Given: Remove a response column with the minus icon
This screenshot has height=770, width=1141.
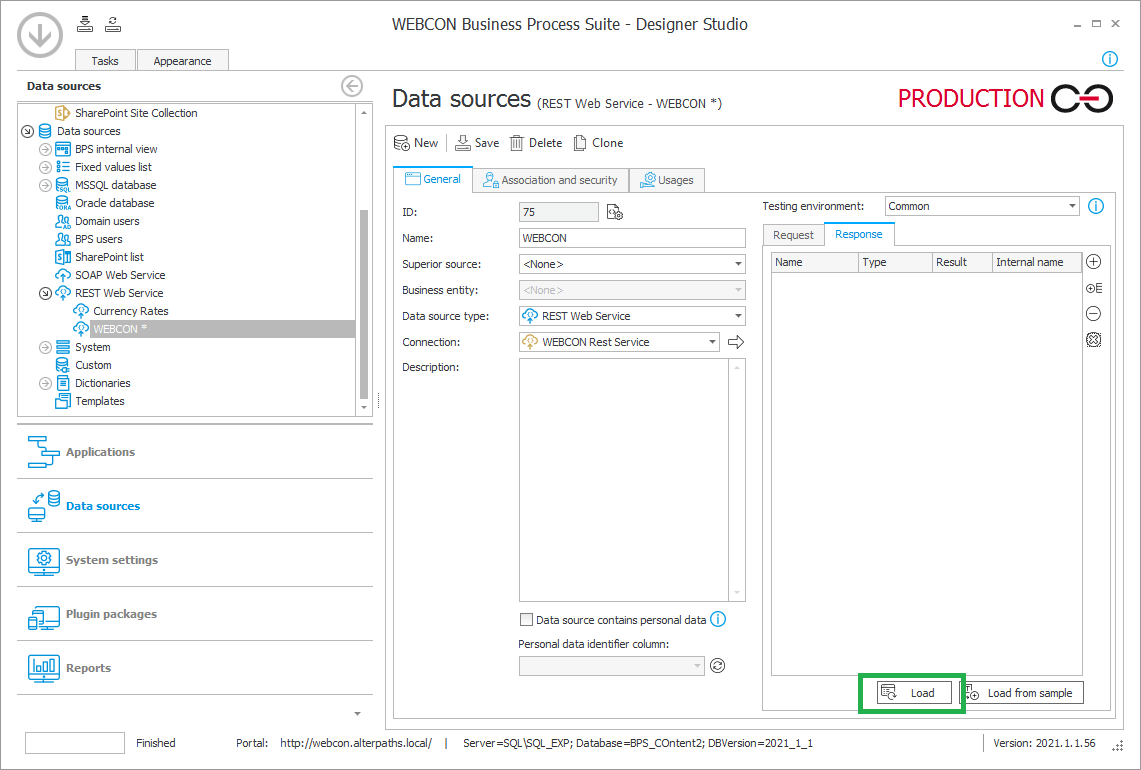Looking at the screenshot, I should [1093, 314].
